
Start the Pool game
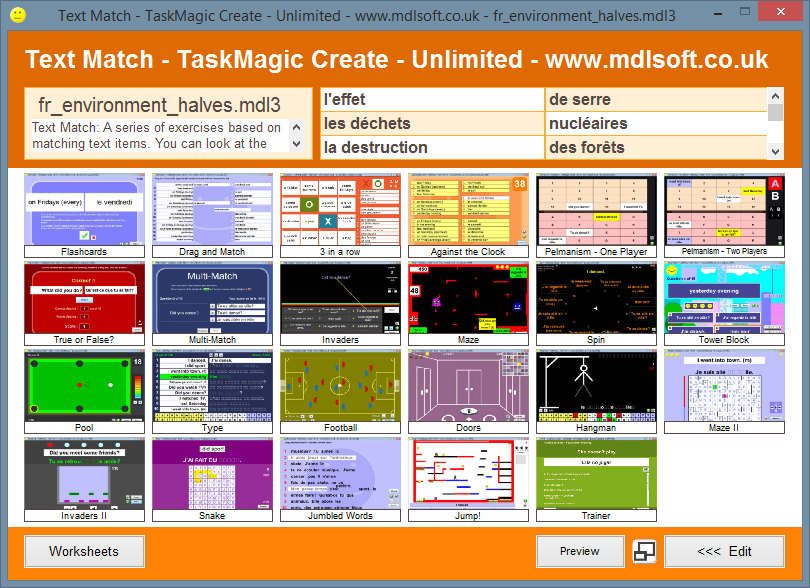84,392
